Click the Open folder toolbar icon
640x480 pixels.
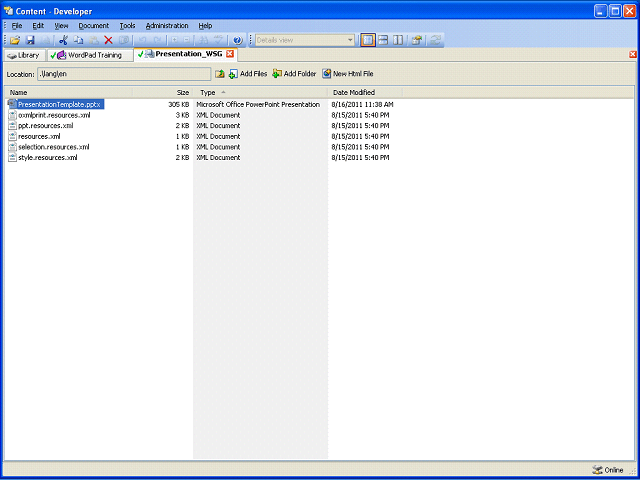point(15,40)
